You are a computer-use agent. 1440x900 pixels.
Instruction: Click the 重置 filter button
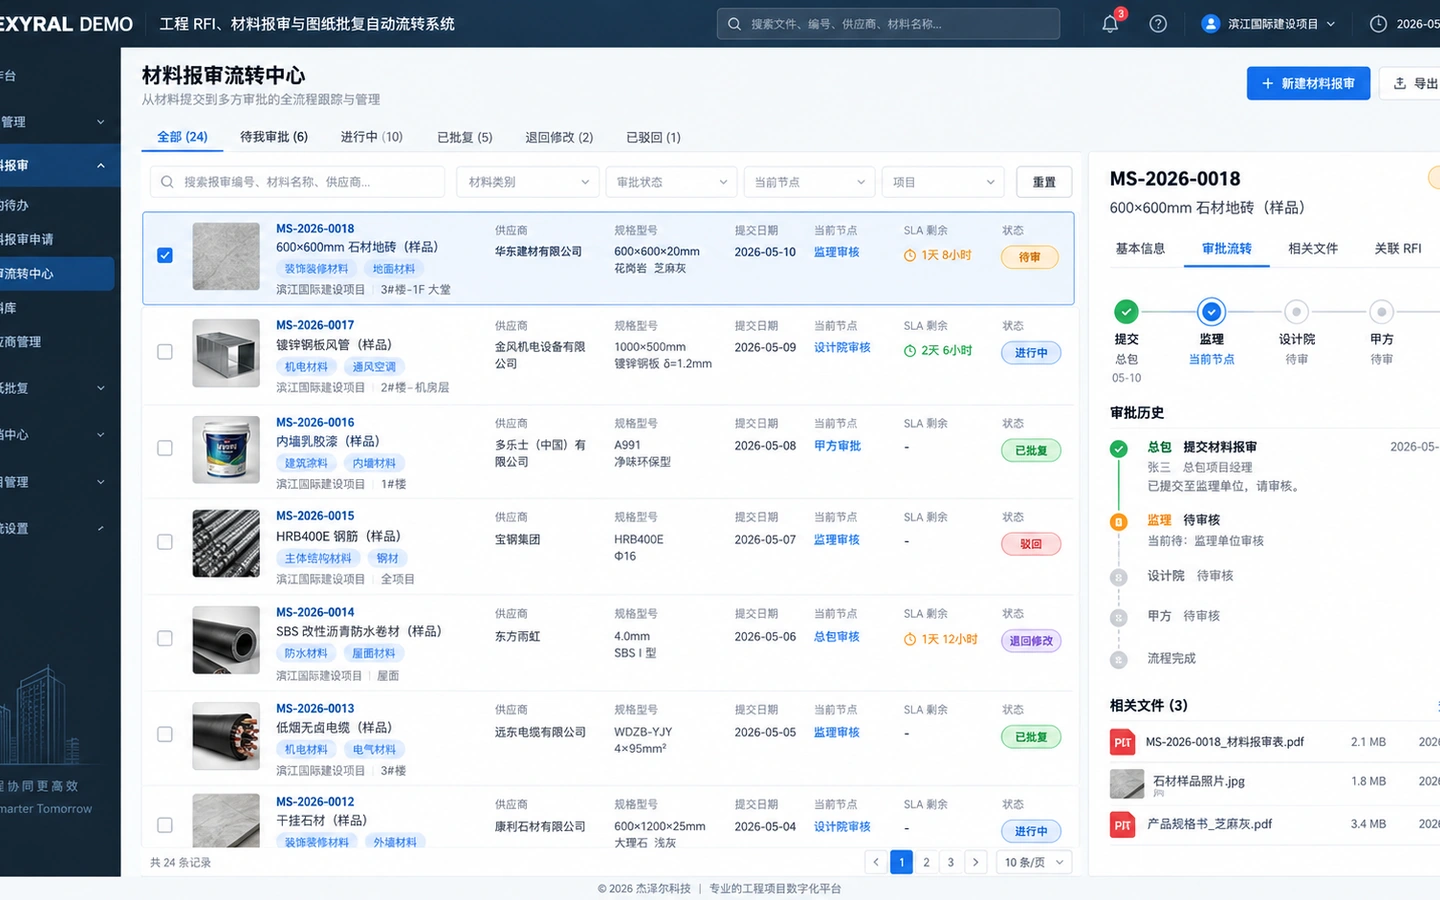(x=1044, y=182)
